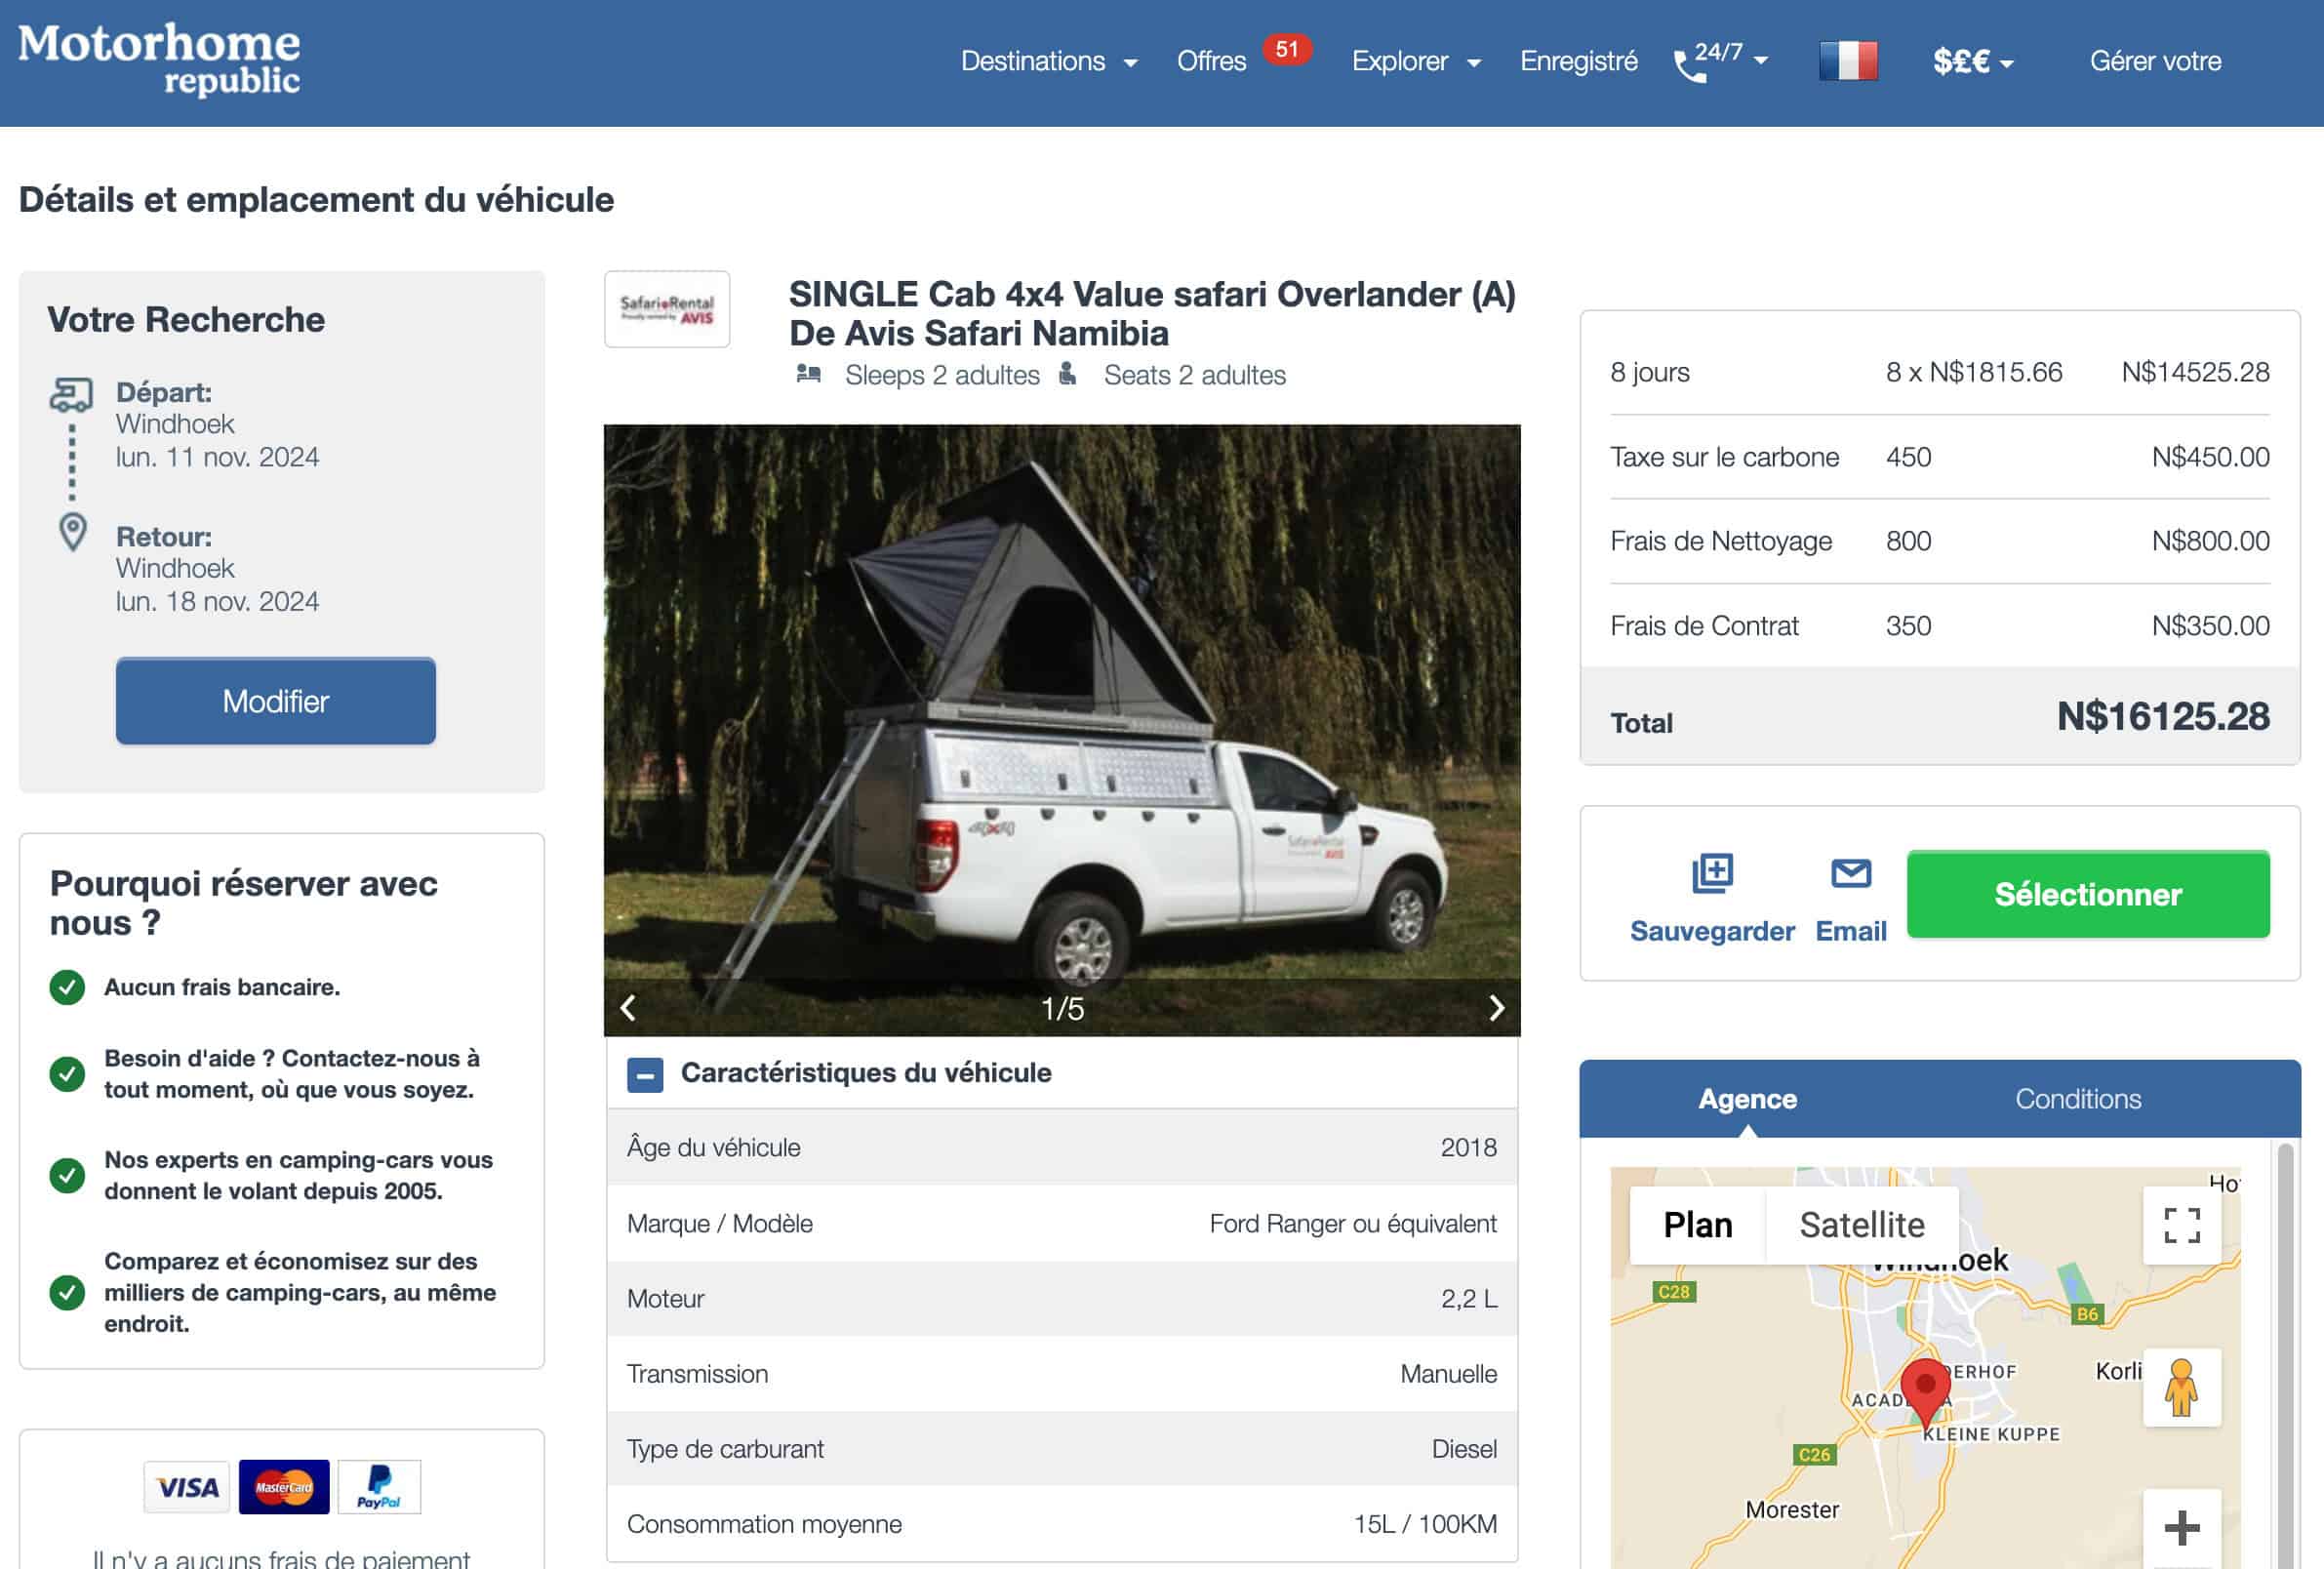Open the $£€ currency dropdown
The image size is (2324, 1569).
[x=1971, y=61]
